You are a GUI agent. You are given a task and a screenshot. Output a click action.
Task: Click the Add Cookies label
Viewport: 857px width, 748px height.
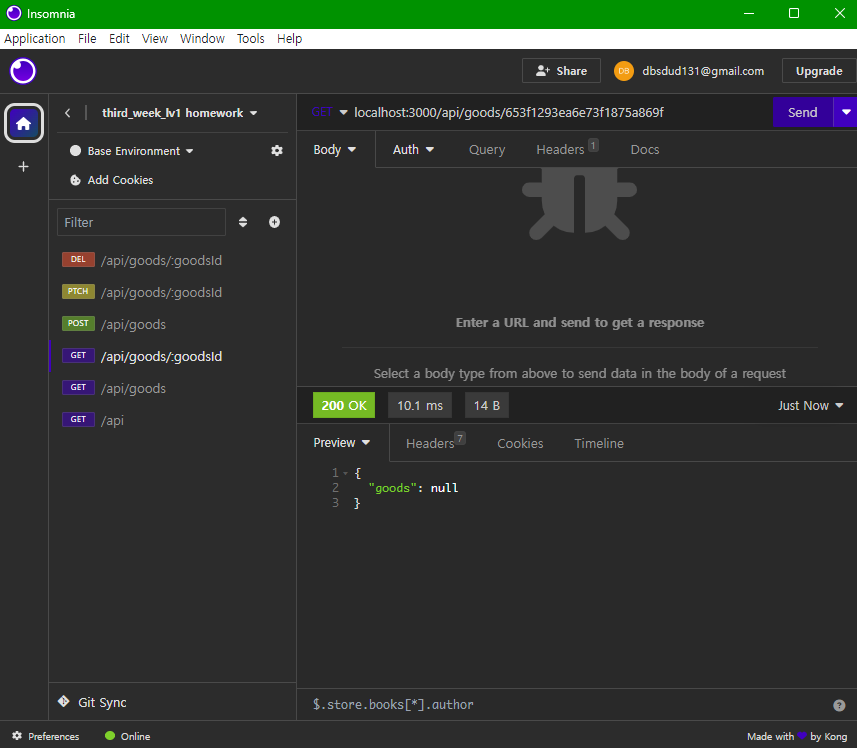(120, 180)
